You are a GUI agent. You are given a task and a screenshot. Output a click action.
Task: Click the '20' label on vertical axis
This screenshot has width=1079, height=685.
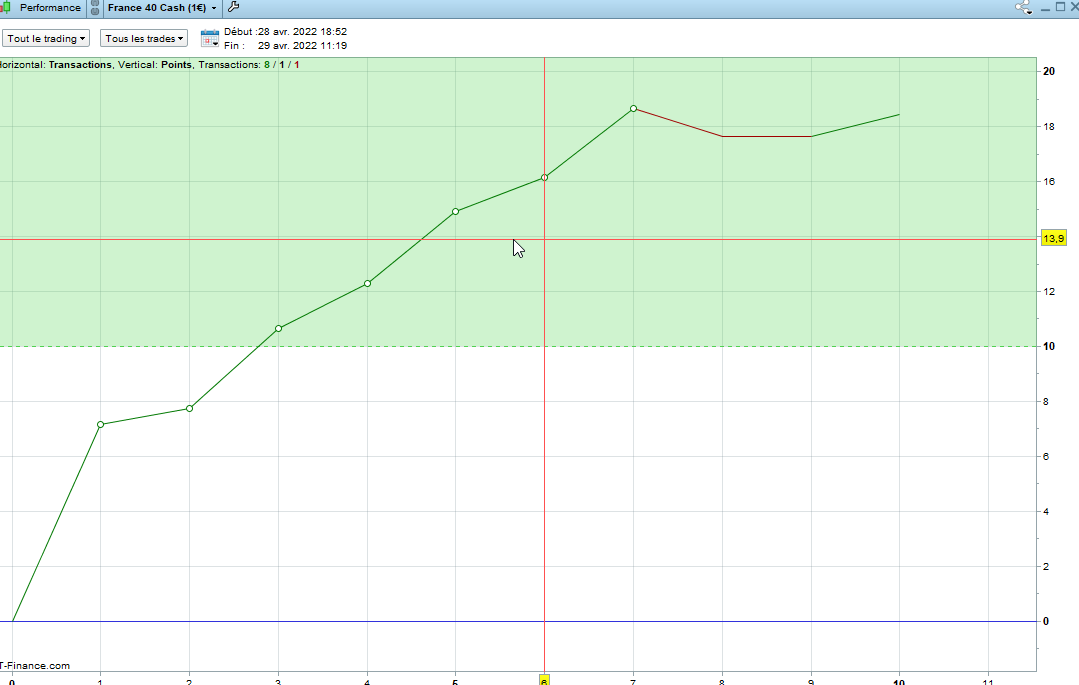[x=1049, y=72]
